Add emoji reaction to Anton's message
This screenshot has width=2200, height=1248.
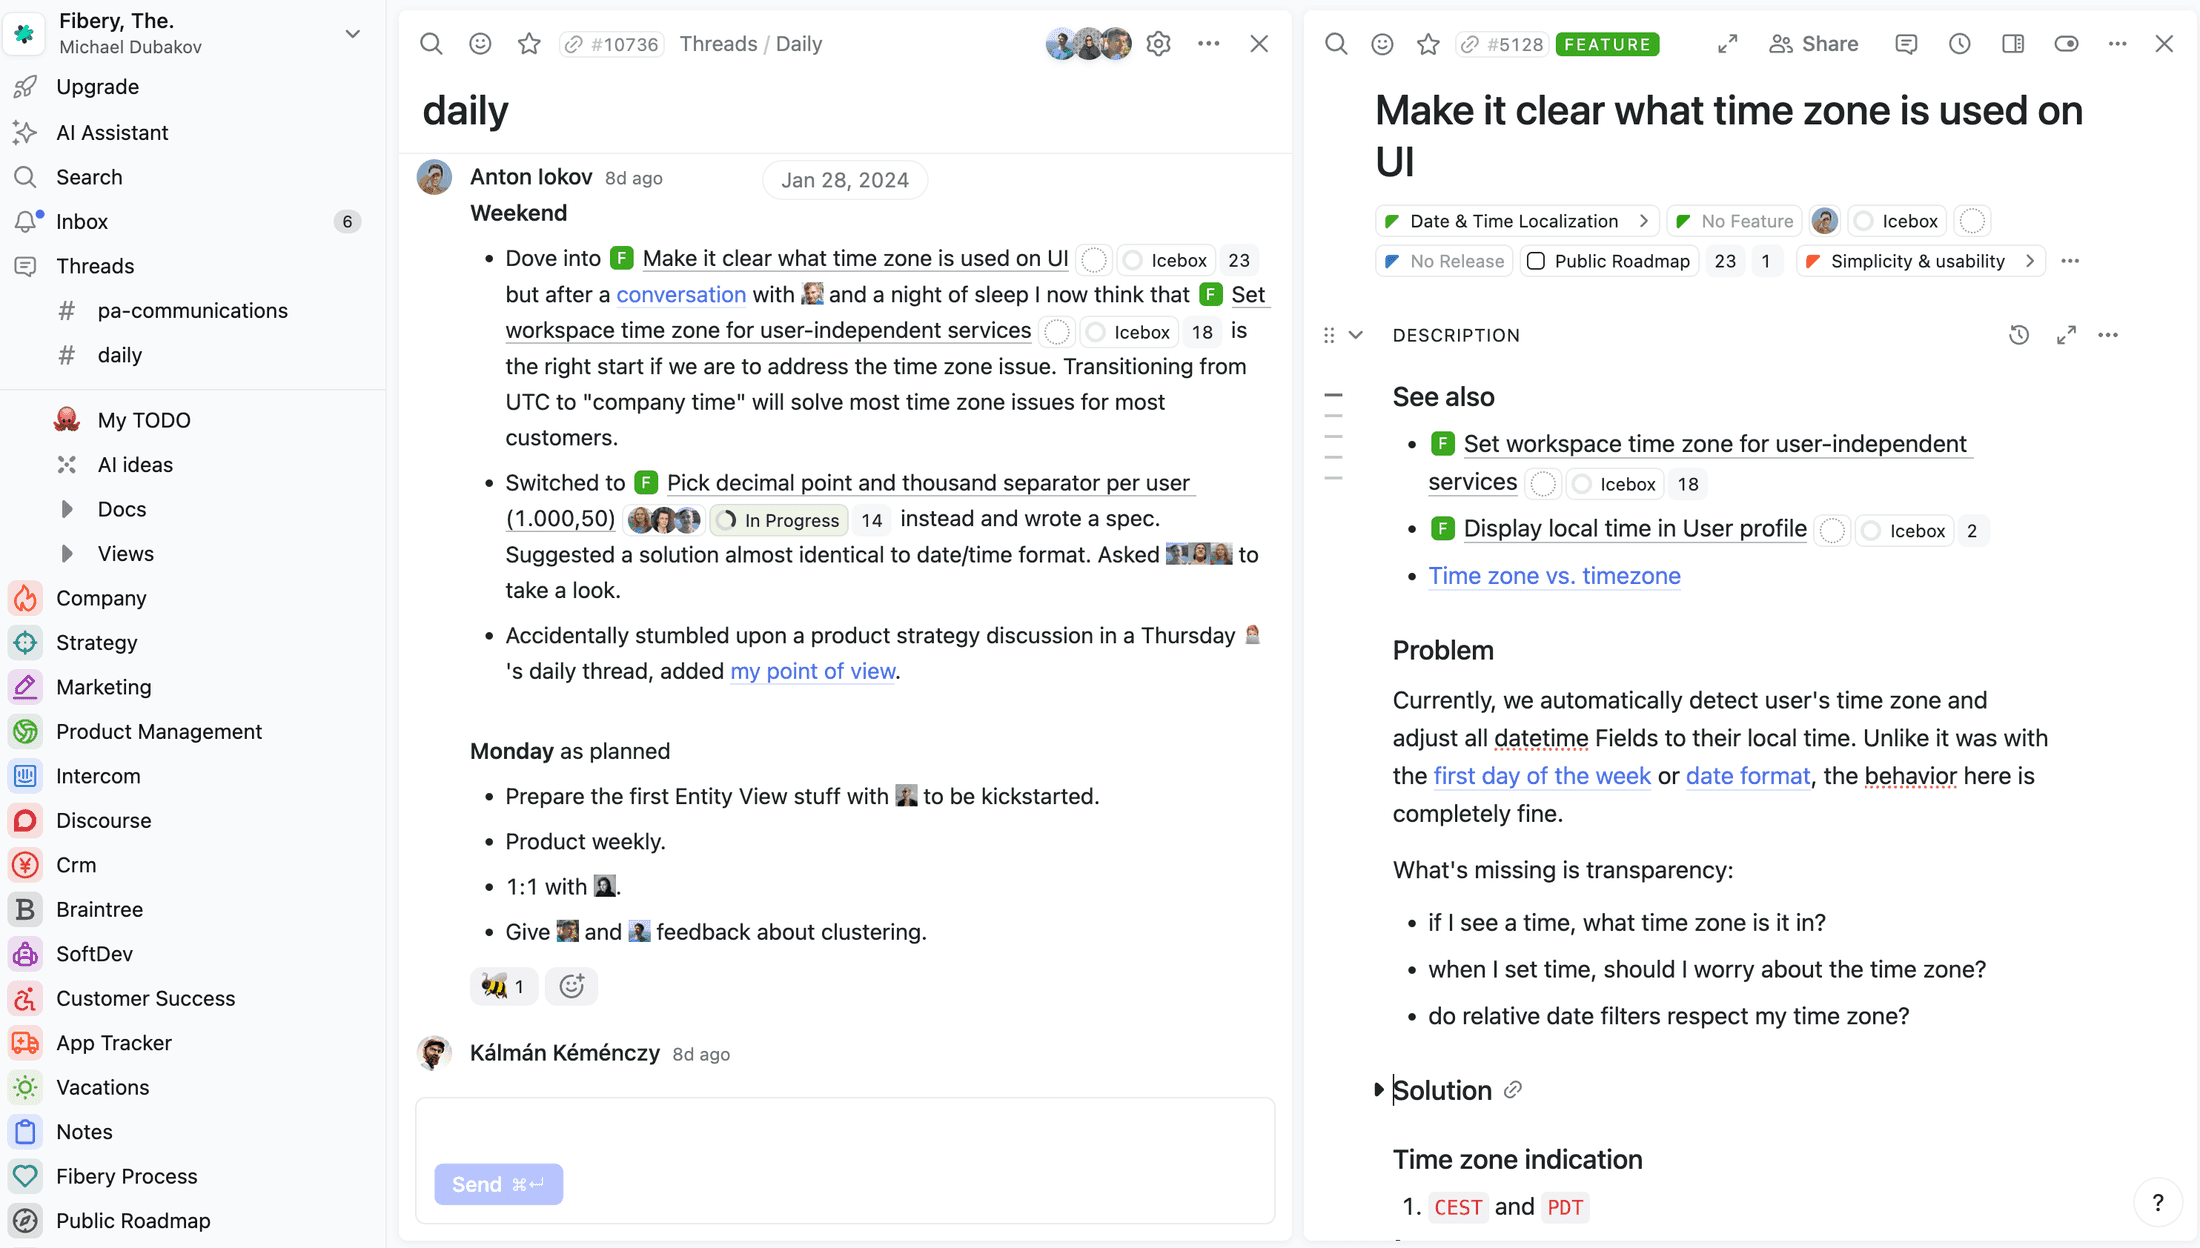(571, 986)
